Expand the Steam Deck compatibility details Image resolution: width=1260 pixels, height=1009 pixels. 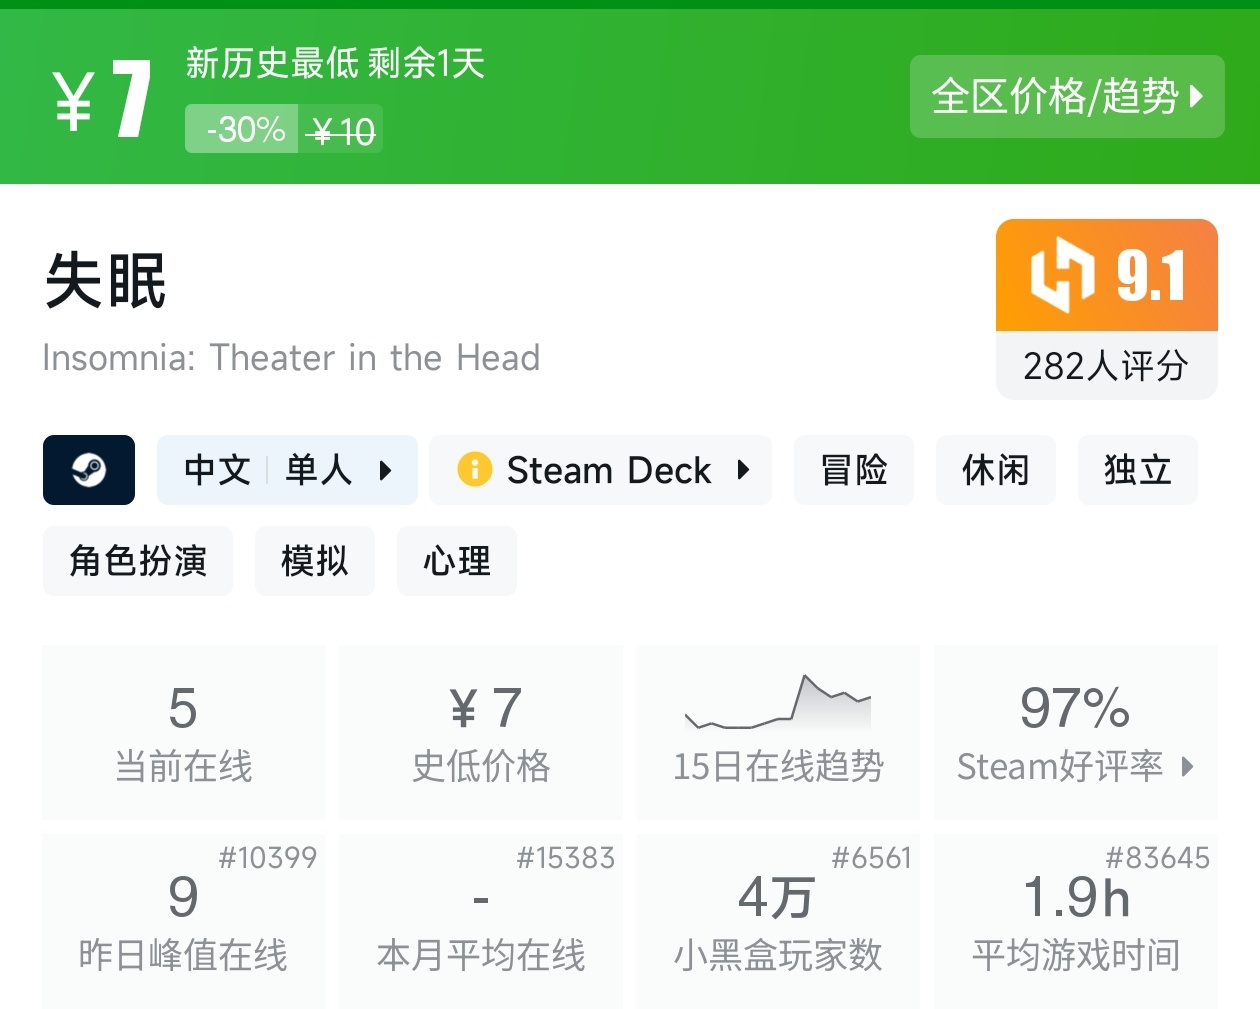coord(744,470)
